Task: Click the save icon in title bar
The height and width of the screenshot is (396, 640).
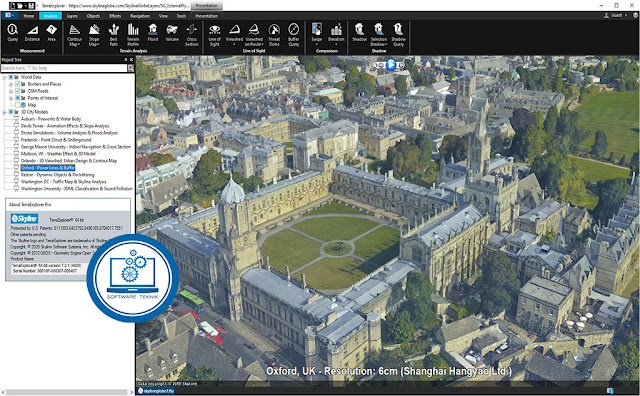Action: tap(31, 6)
